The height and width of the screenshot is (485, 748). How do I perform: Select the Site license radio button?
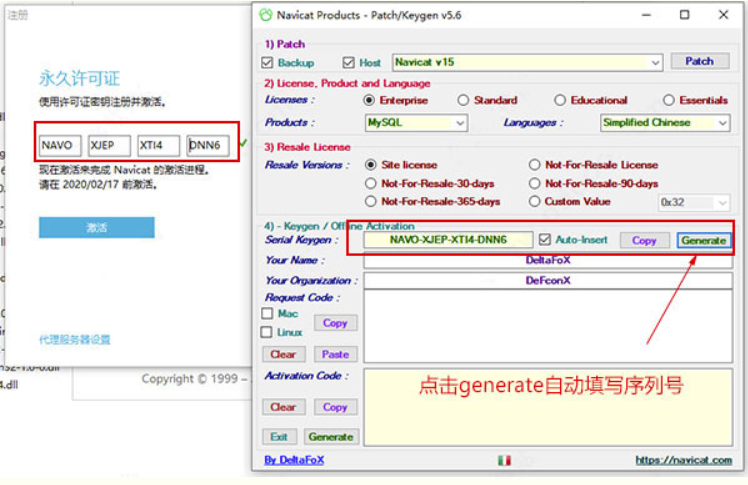pos(370,165)
